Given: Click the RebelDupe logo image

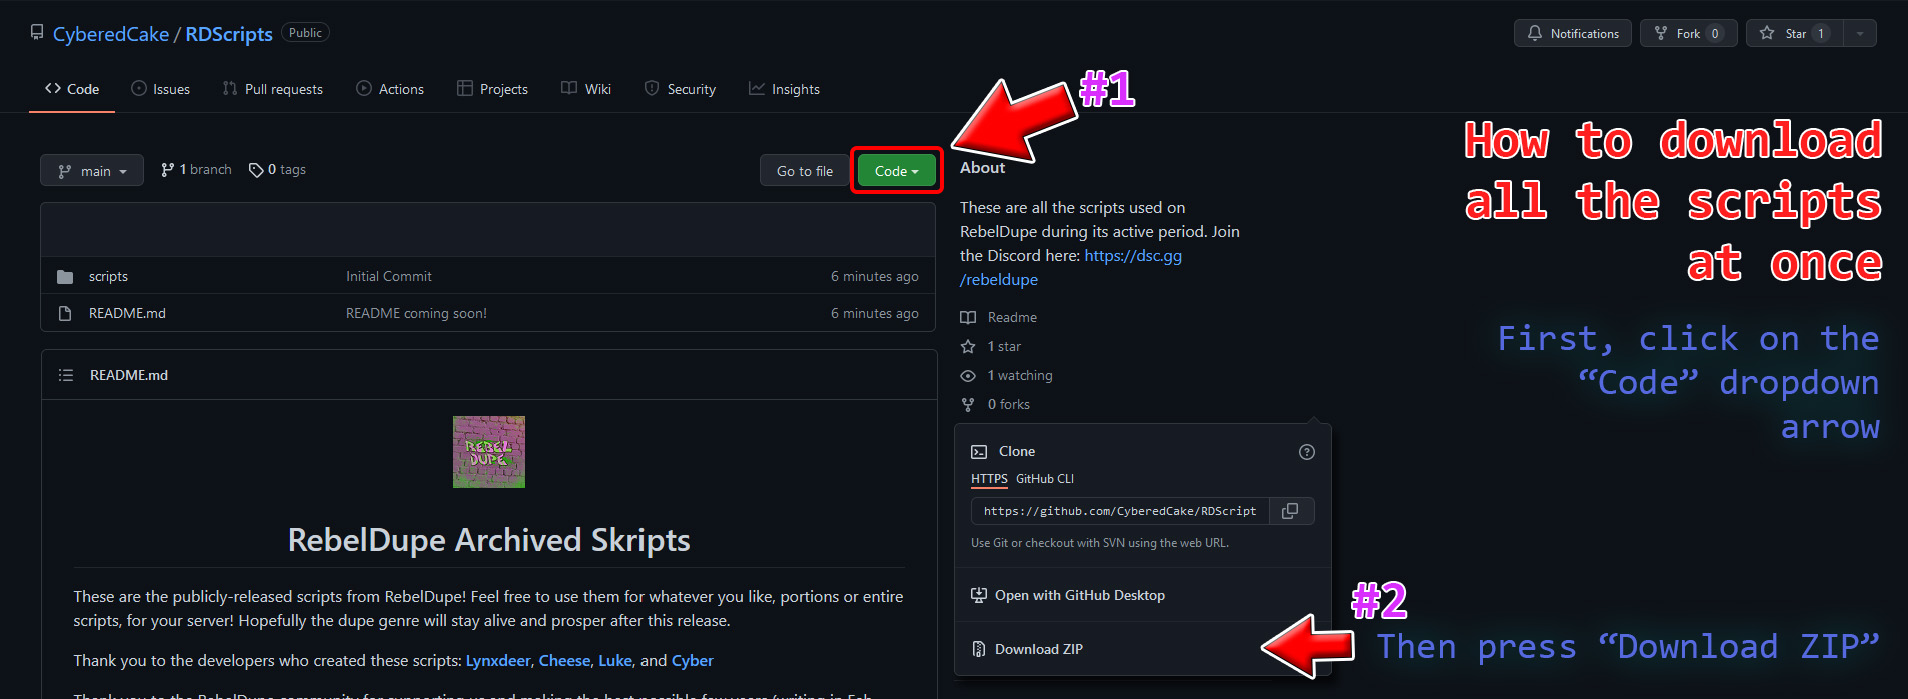Looking at the screenshot, I should (489, 452).
